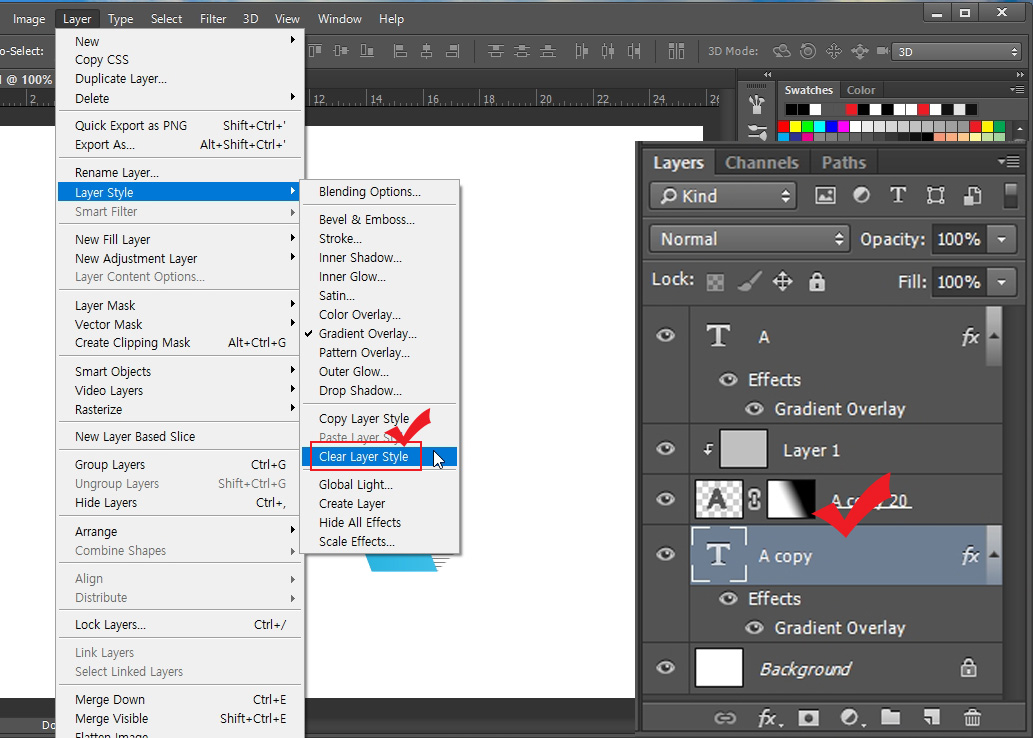Toggle filter for pixel layers
The width and height of the screenshot is (1033, 738).
click(x=825, y=195)
